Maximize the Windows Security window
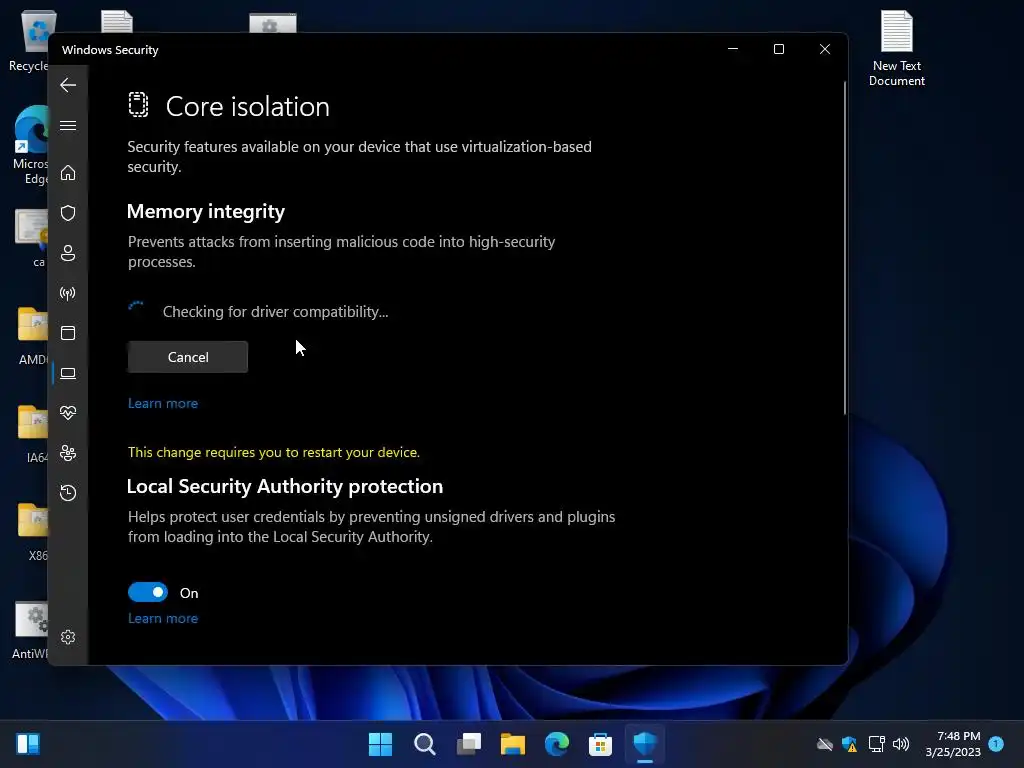Screen dimensions: 1024x768 778,49
